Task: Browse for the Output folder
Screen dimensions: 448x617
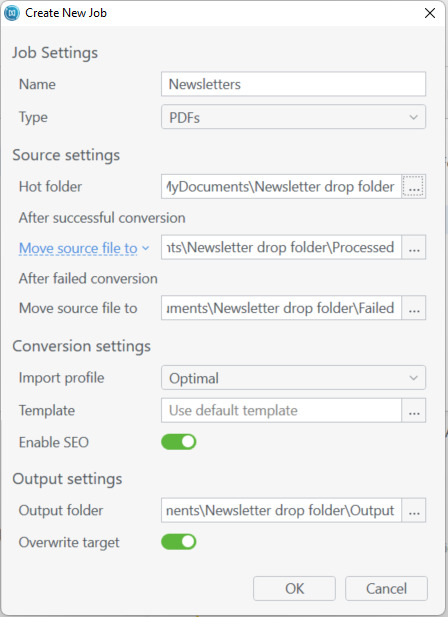Action: click(x=413, y=510)
